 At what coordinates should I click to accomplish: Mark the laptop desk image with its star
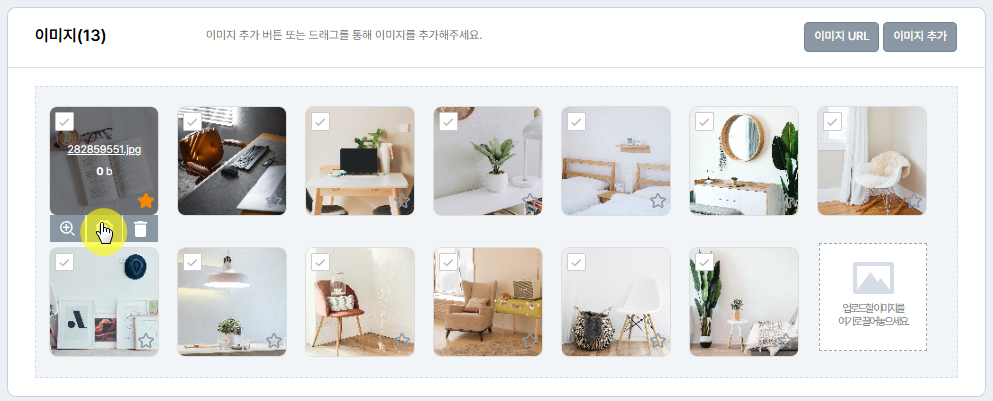coord(402,201)
